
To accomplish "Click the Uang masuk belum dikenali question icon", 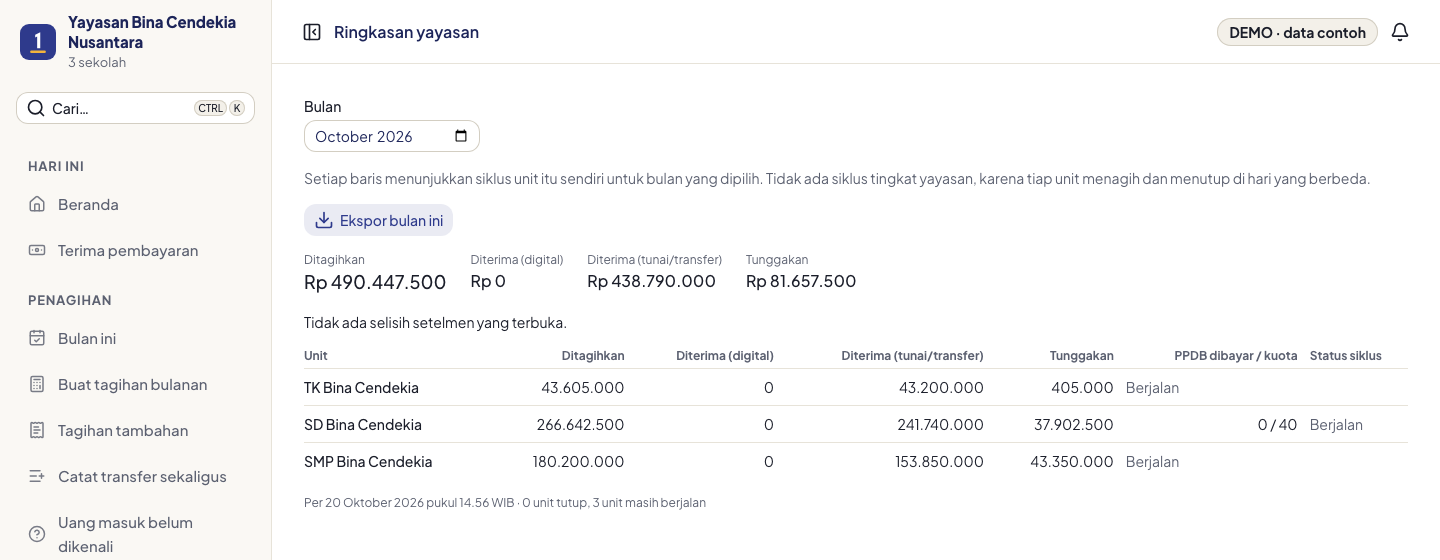I will [37, 534].
